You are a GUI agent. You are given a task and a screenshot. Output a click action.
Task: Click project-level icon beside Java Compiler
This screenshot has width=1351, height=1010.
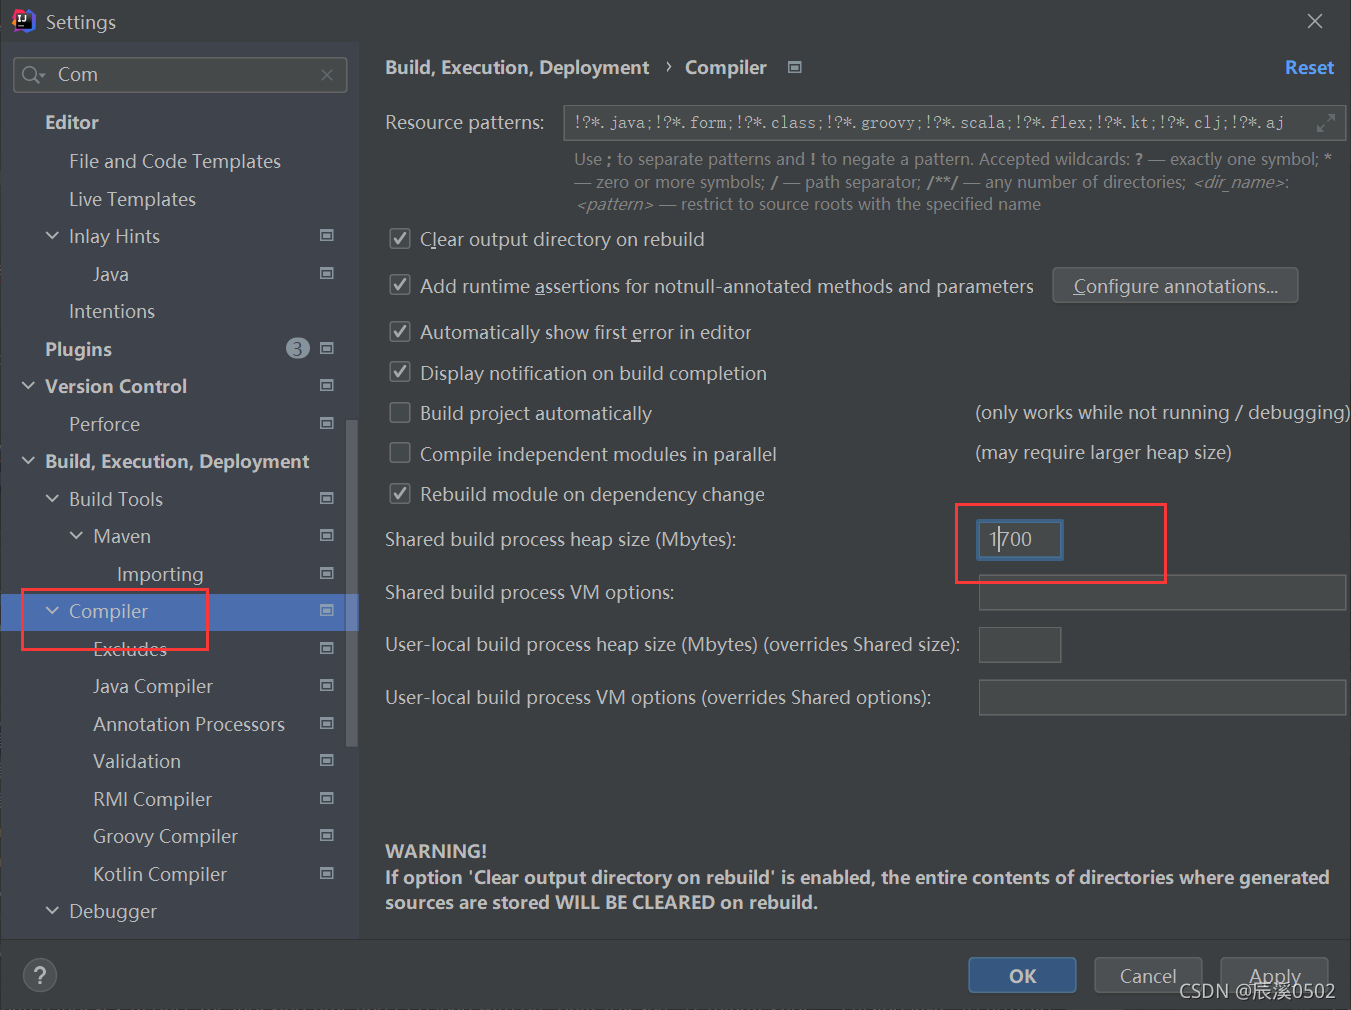[x=326, y=685]
